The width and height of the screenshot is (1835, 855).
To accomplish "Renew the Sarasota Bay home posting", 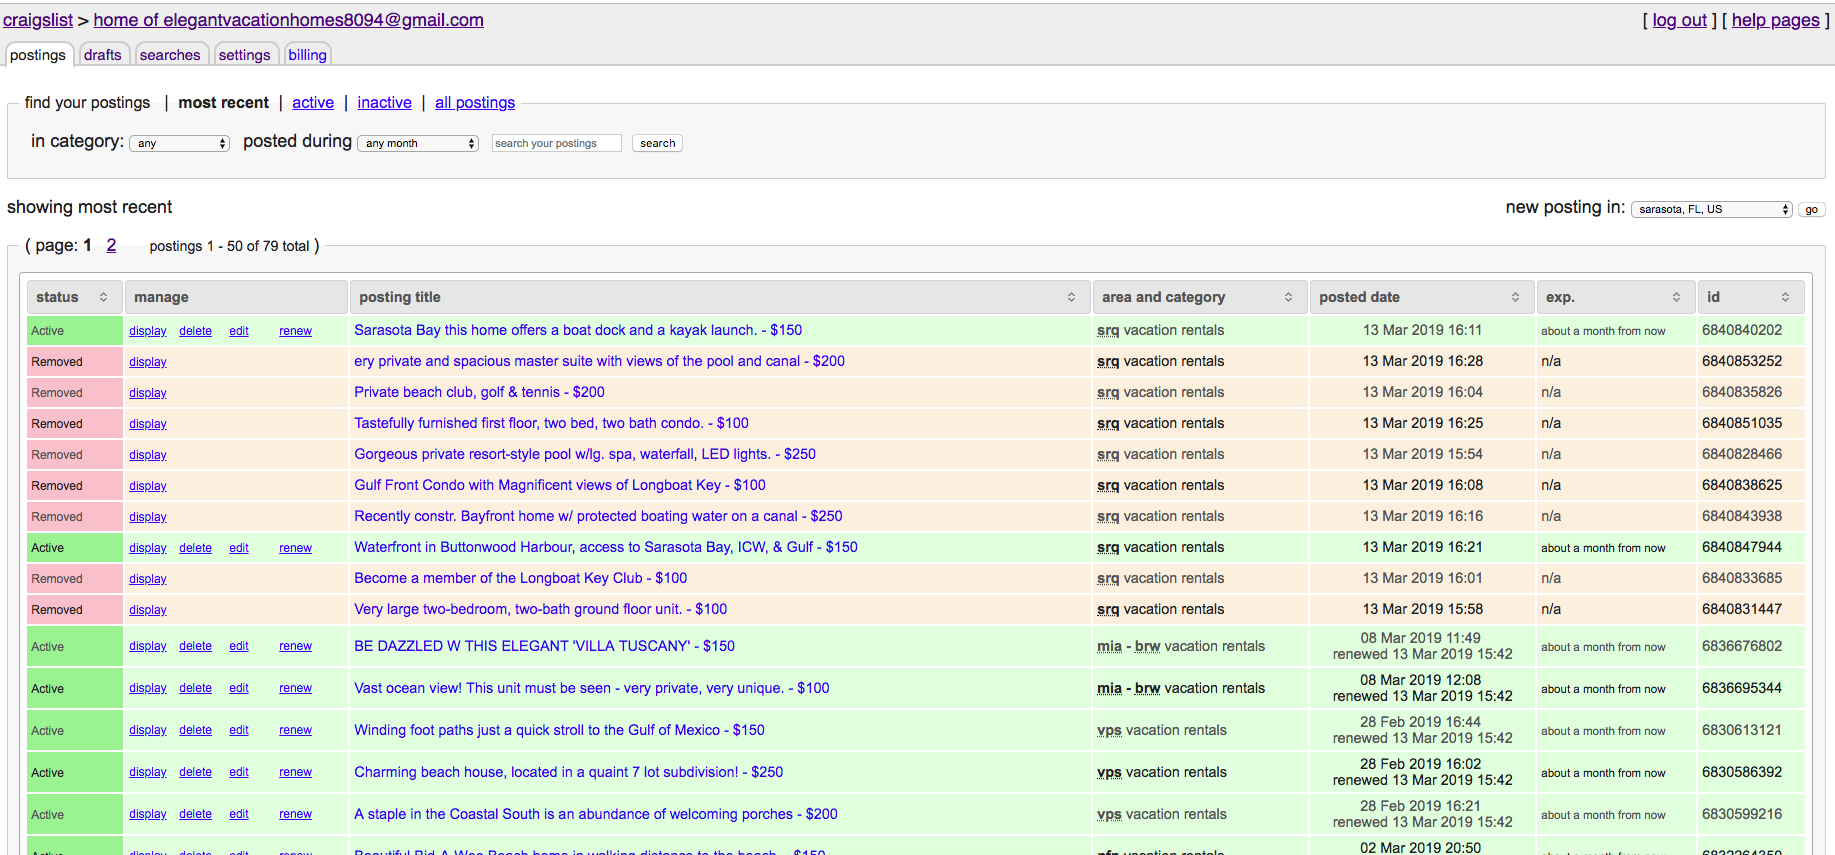I will (296, 331).
